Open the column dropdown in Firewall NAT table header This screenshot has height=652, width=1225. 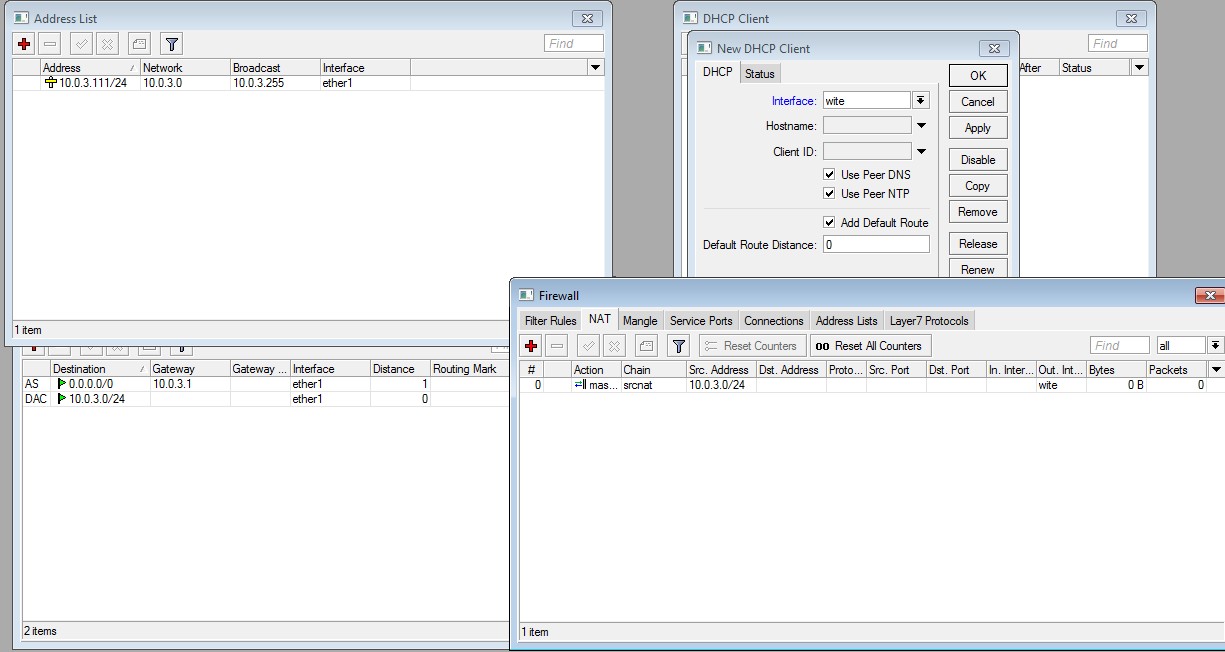1216,370
